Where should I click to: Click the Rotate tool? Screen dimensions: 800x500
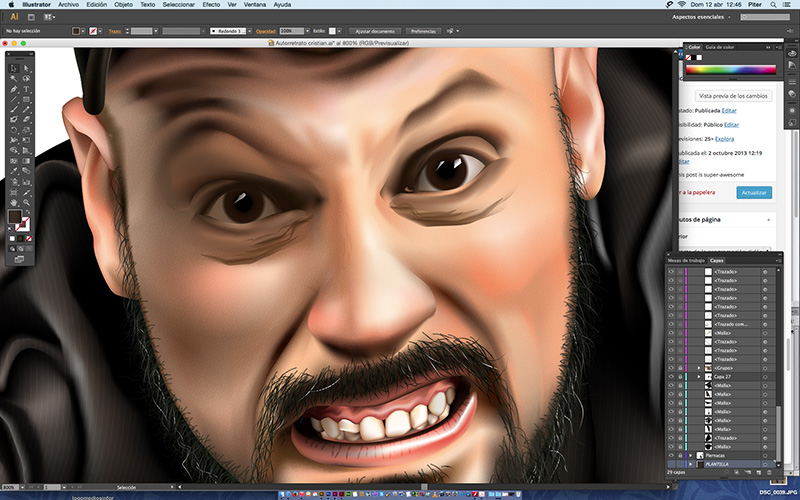[x=12, y=128]
